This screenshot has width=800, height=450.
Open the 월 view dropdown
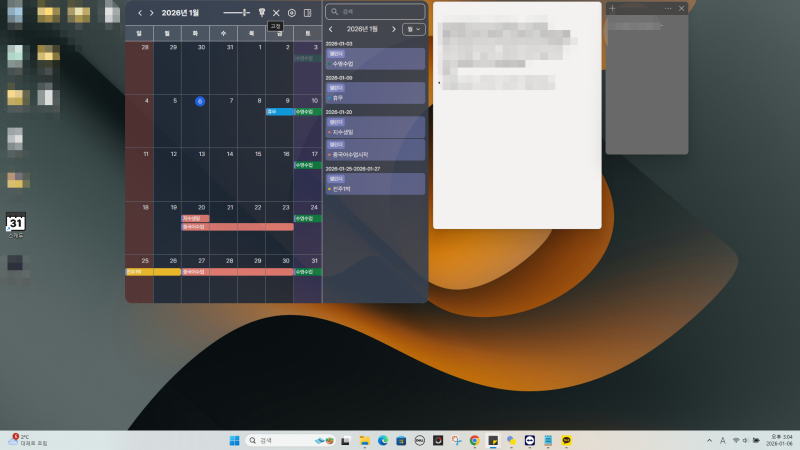[x=414, y=29]
